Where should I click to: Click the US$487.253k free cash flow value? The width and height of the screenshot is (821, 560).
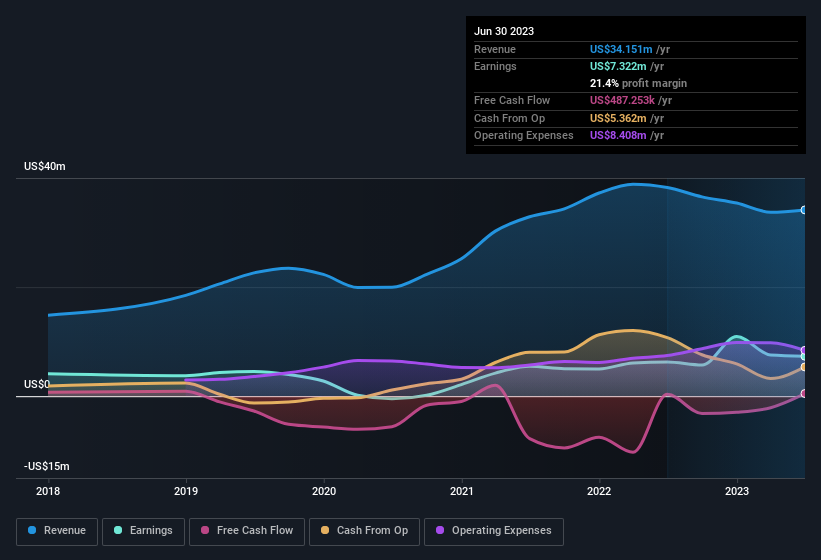(x=622, y=100)
